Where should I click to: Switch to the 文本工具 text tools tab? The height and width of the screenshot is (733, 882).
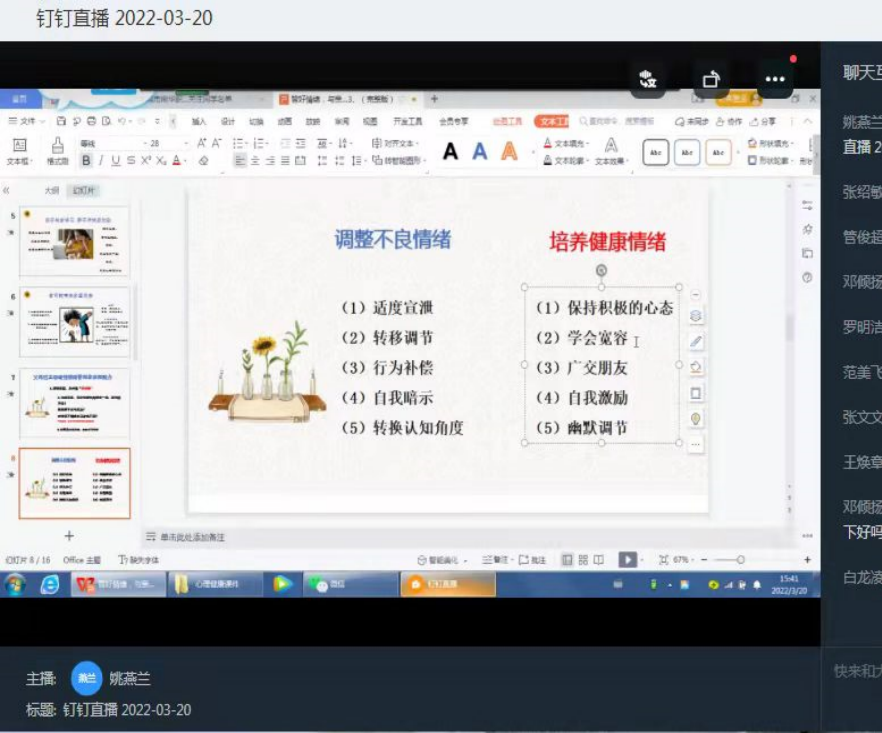click(551, 122)
